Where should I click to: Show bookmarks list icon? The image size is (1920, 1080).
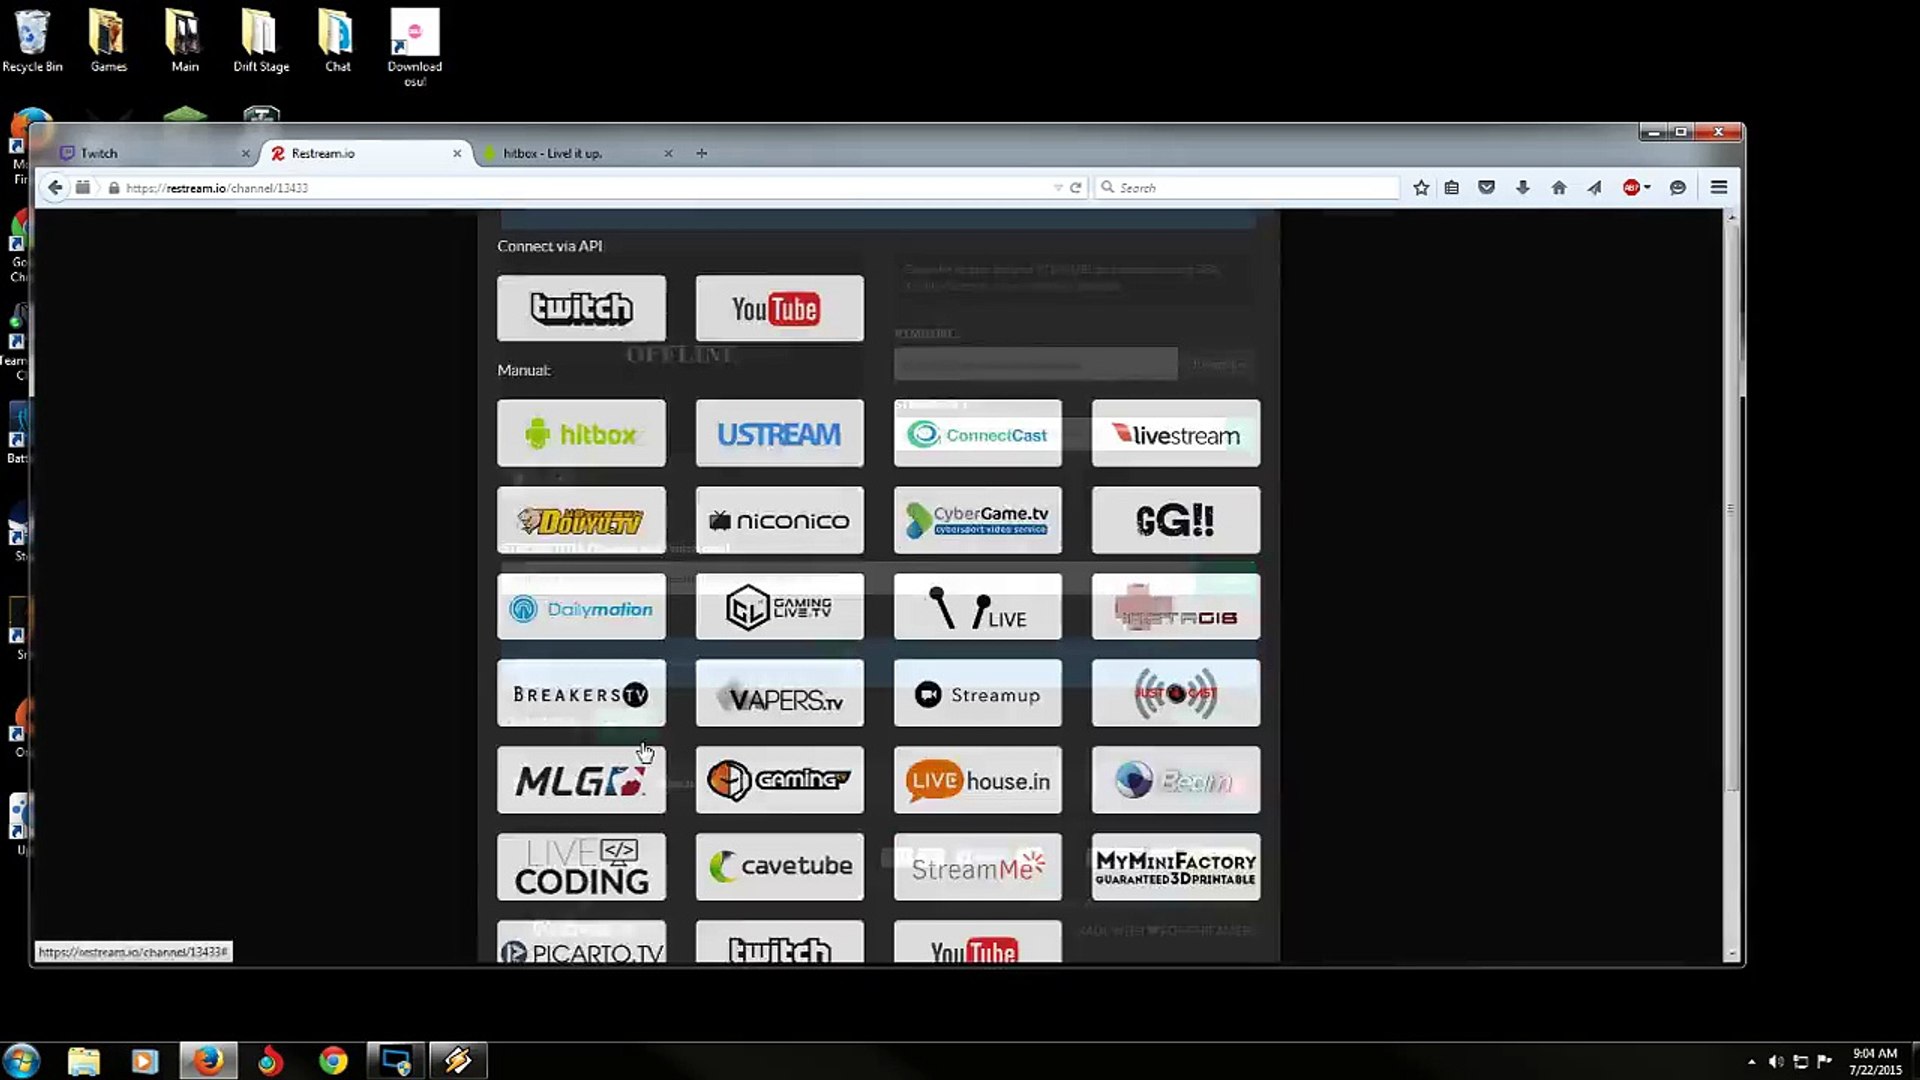click(x=1452, y=187)
